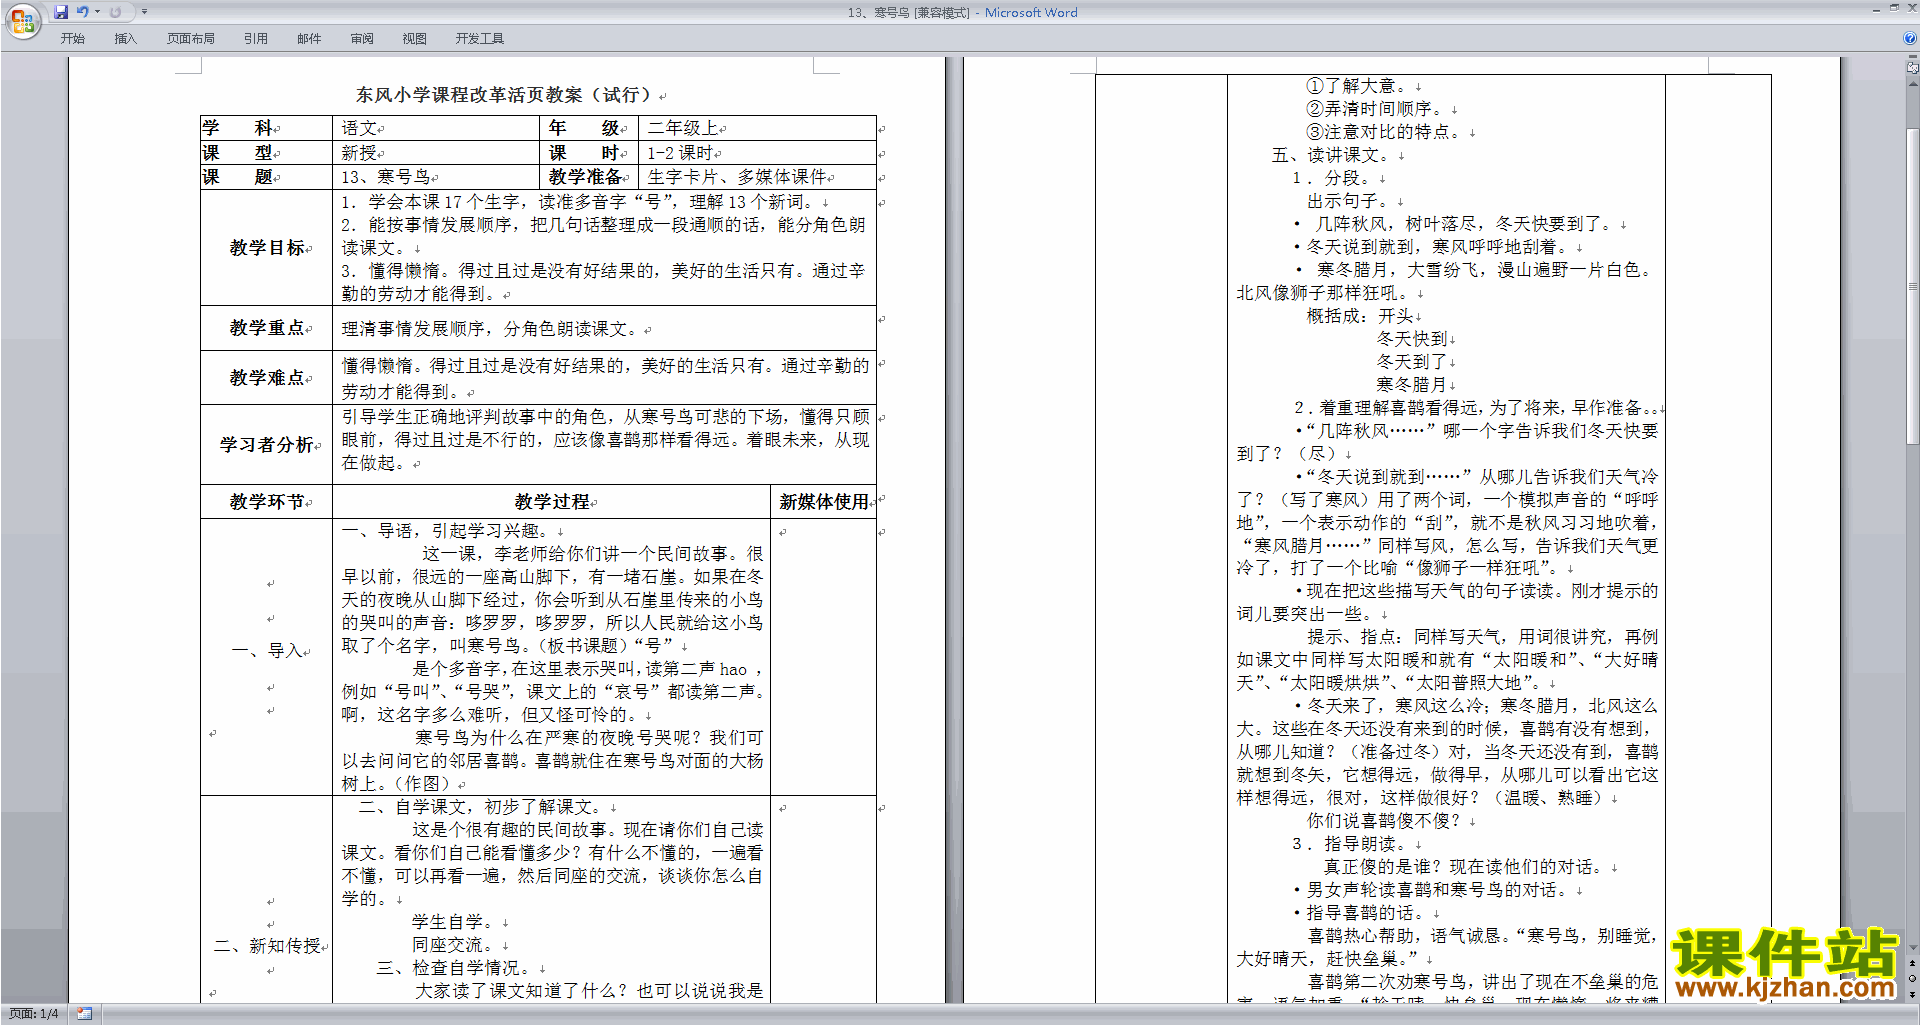1920x1025 pixels.
Task: Open the Office Button menu
Action: tap(22, 22)
